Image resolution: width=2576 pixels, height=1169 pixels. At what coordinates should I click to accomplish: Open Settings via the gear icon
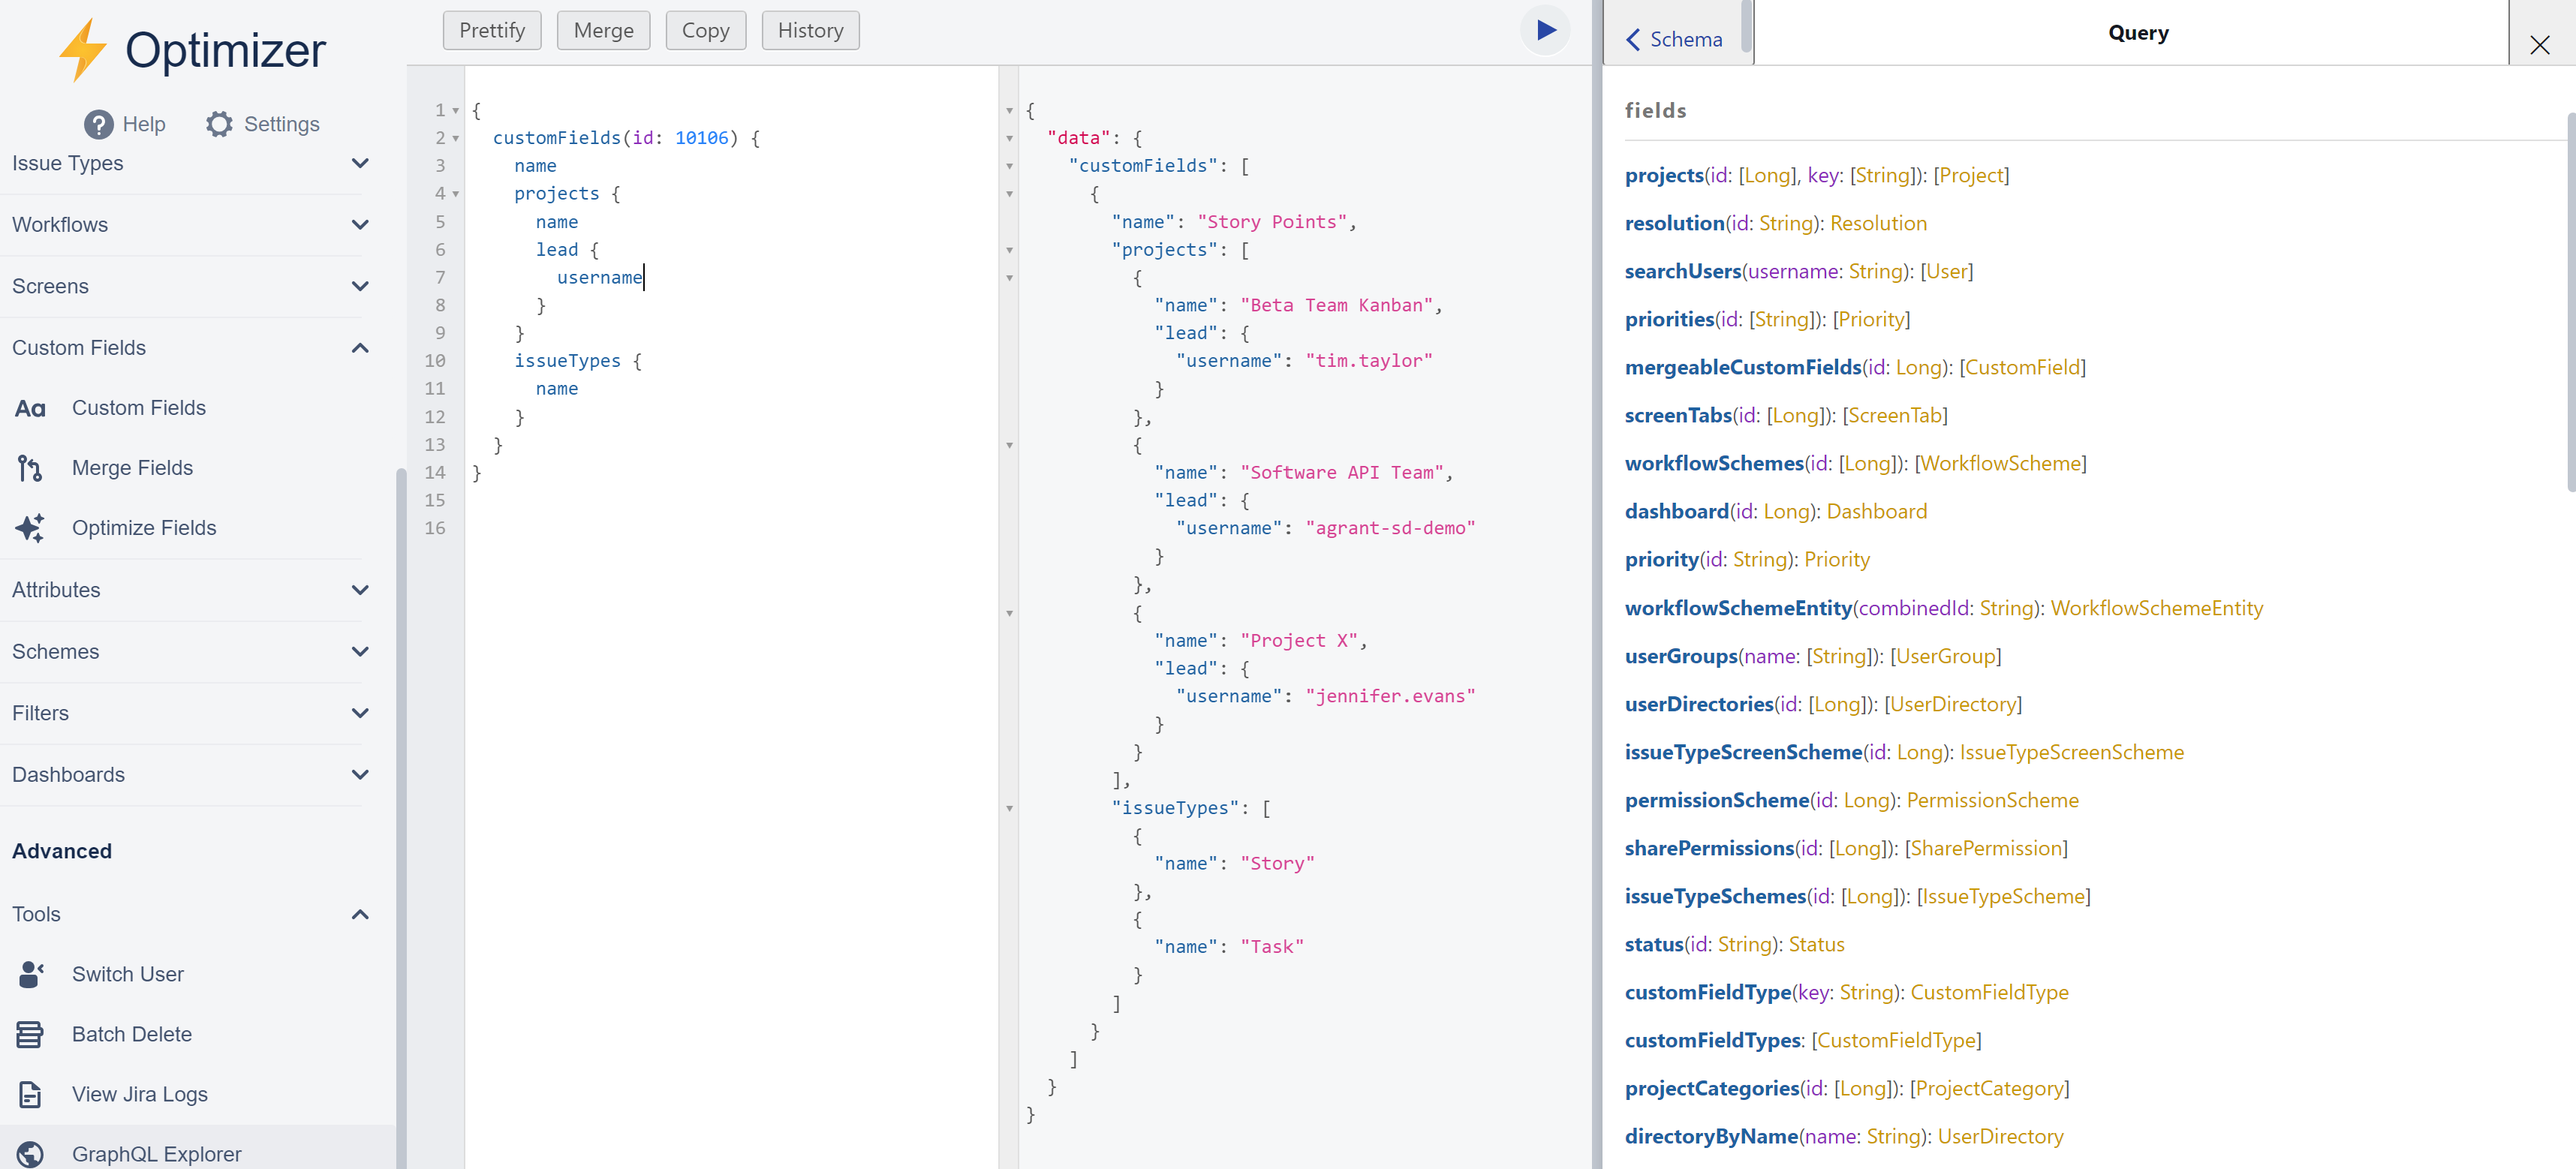[220, 124]
